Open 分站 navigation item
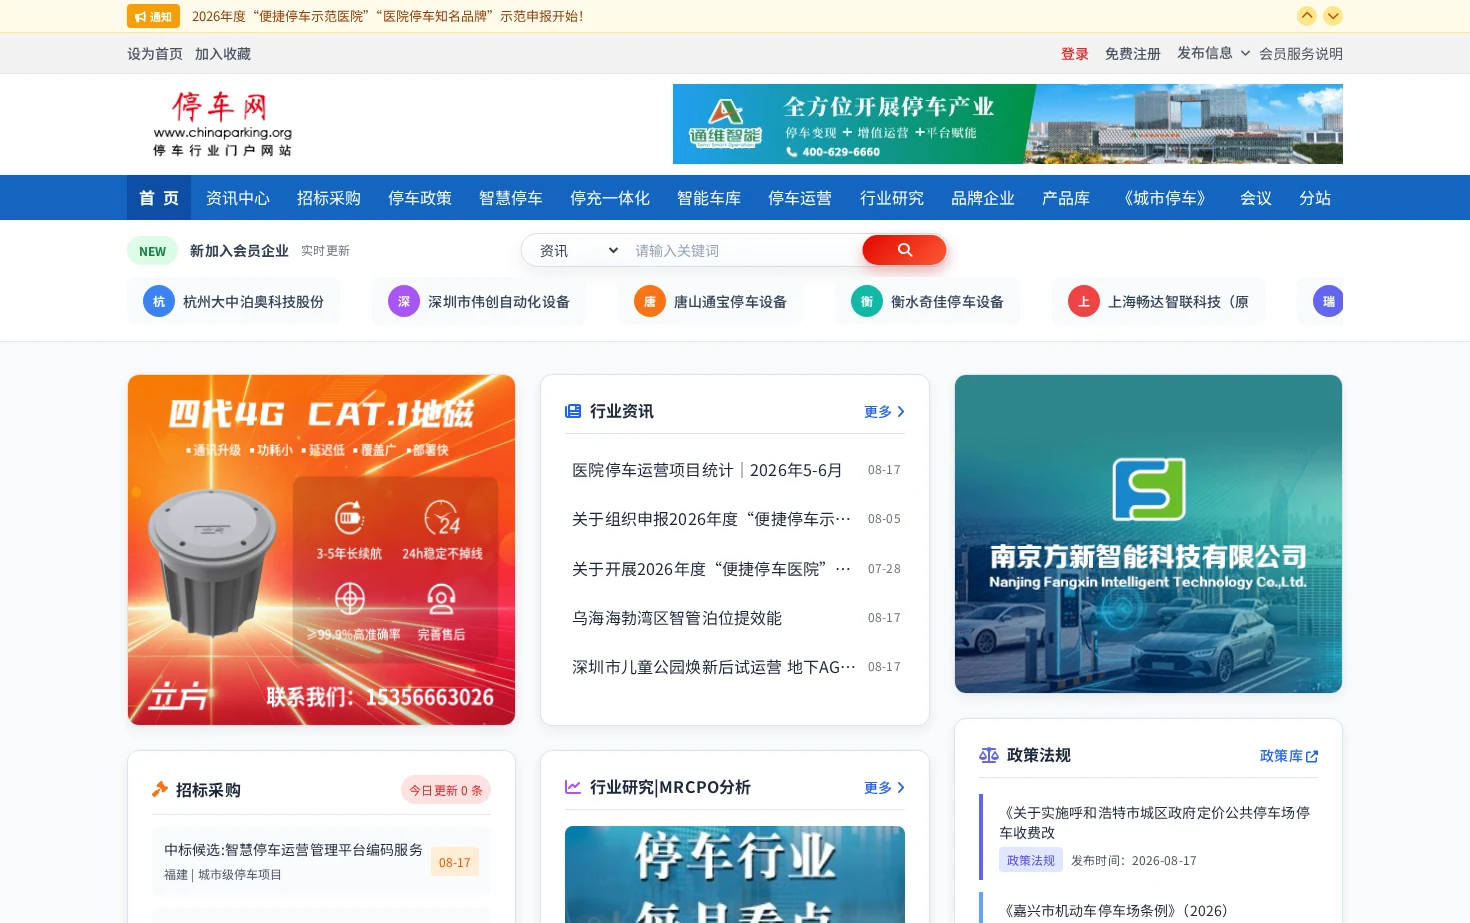 coord(1315,198)
